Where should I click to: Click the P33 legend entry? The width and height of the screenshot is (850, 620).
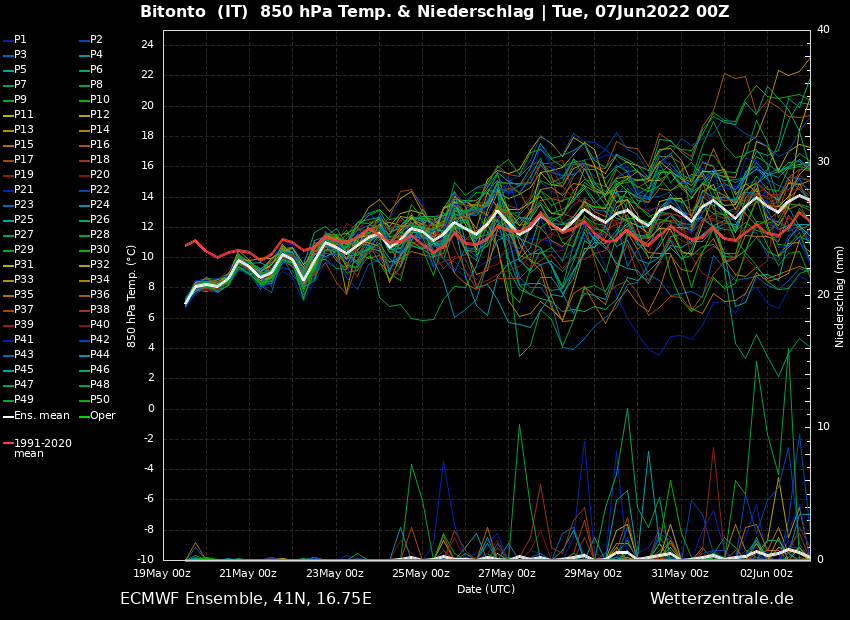18,280
